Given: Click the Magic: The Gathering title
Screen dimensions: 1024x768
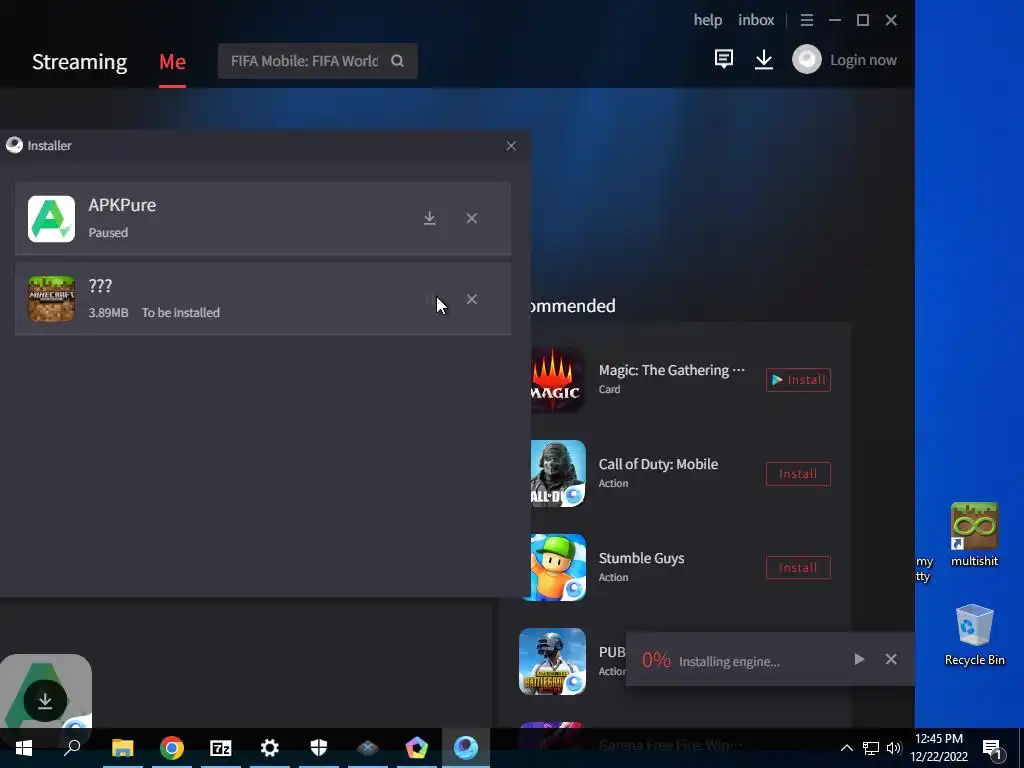Looking at the screenshot, I should (x=672, y=370).
